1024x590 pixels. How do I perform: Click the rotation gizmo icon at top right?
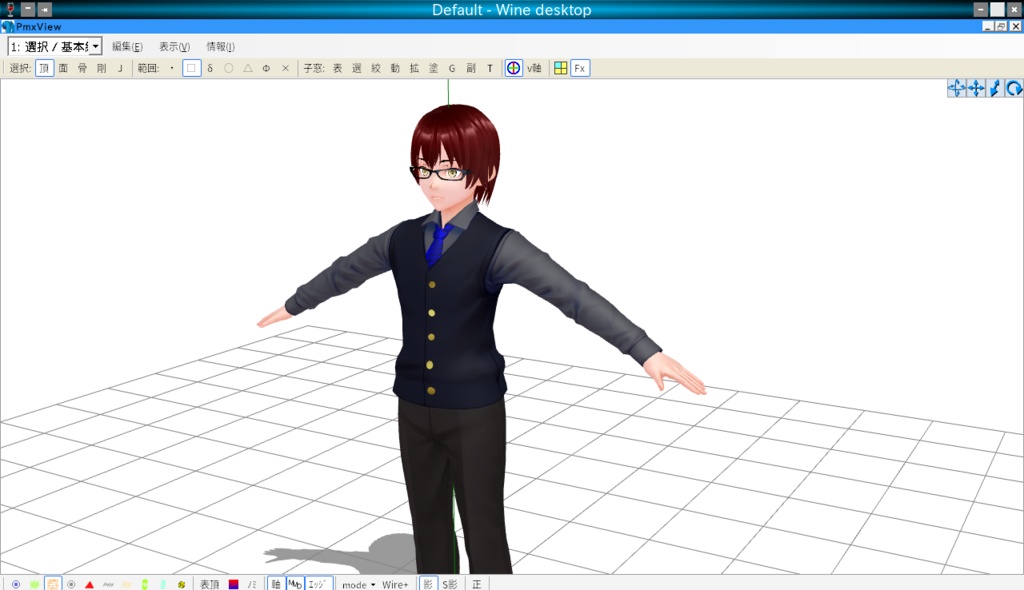click(1014, 88)
